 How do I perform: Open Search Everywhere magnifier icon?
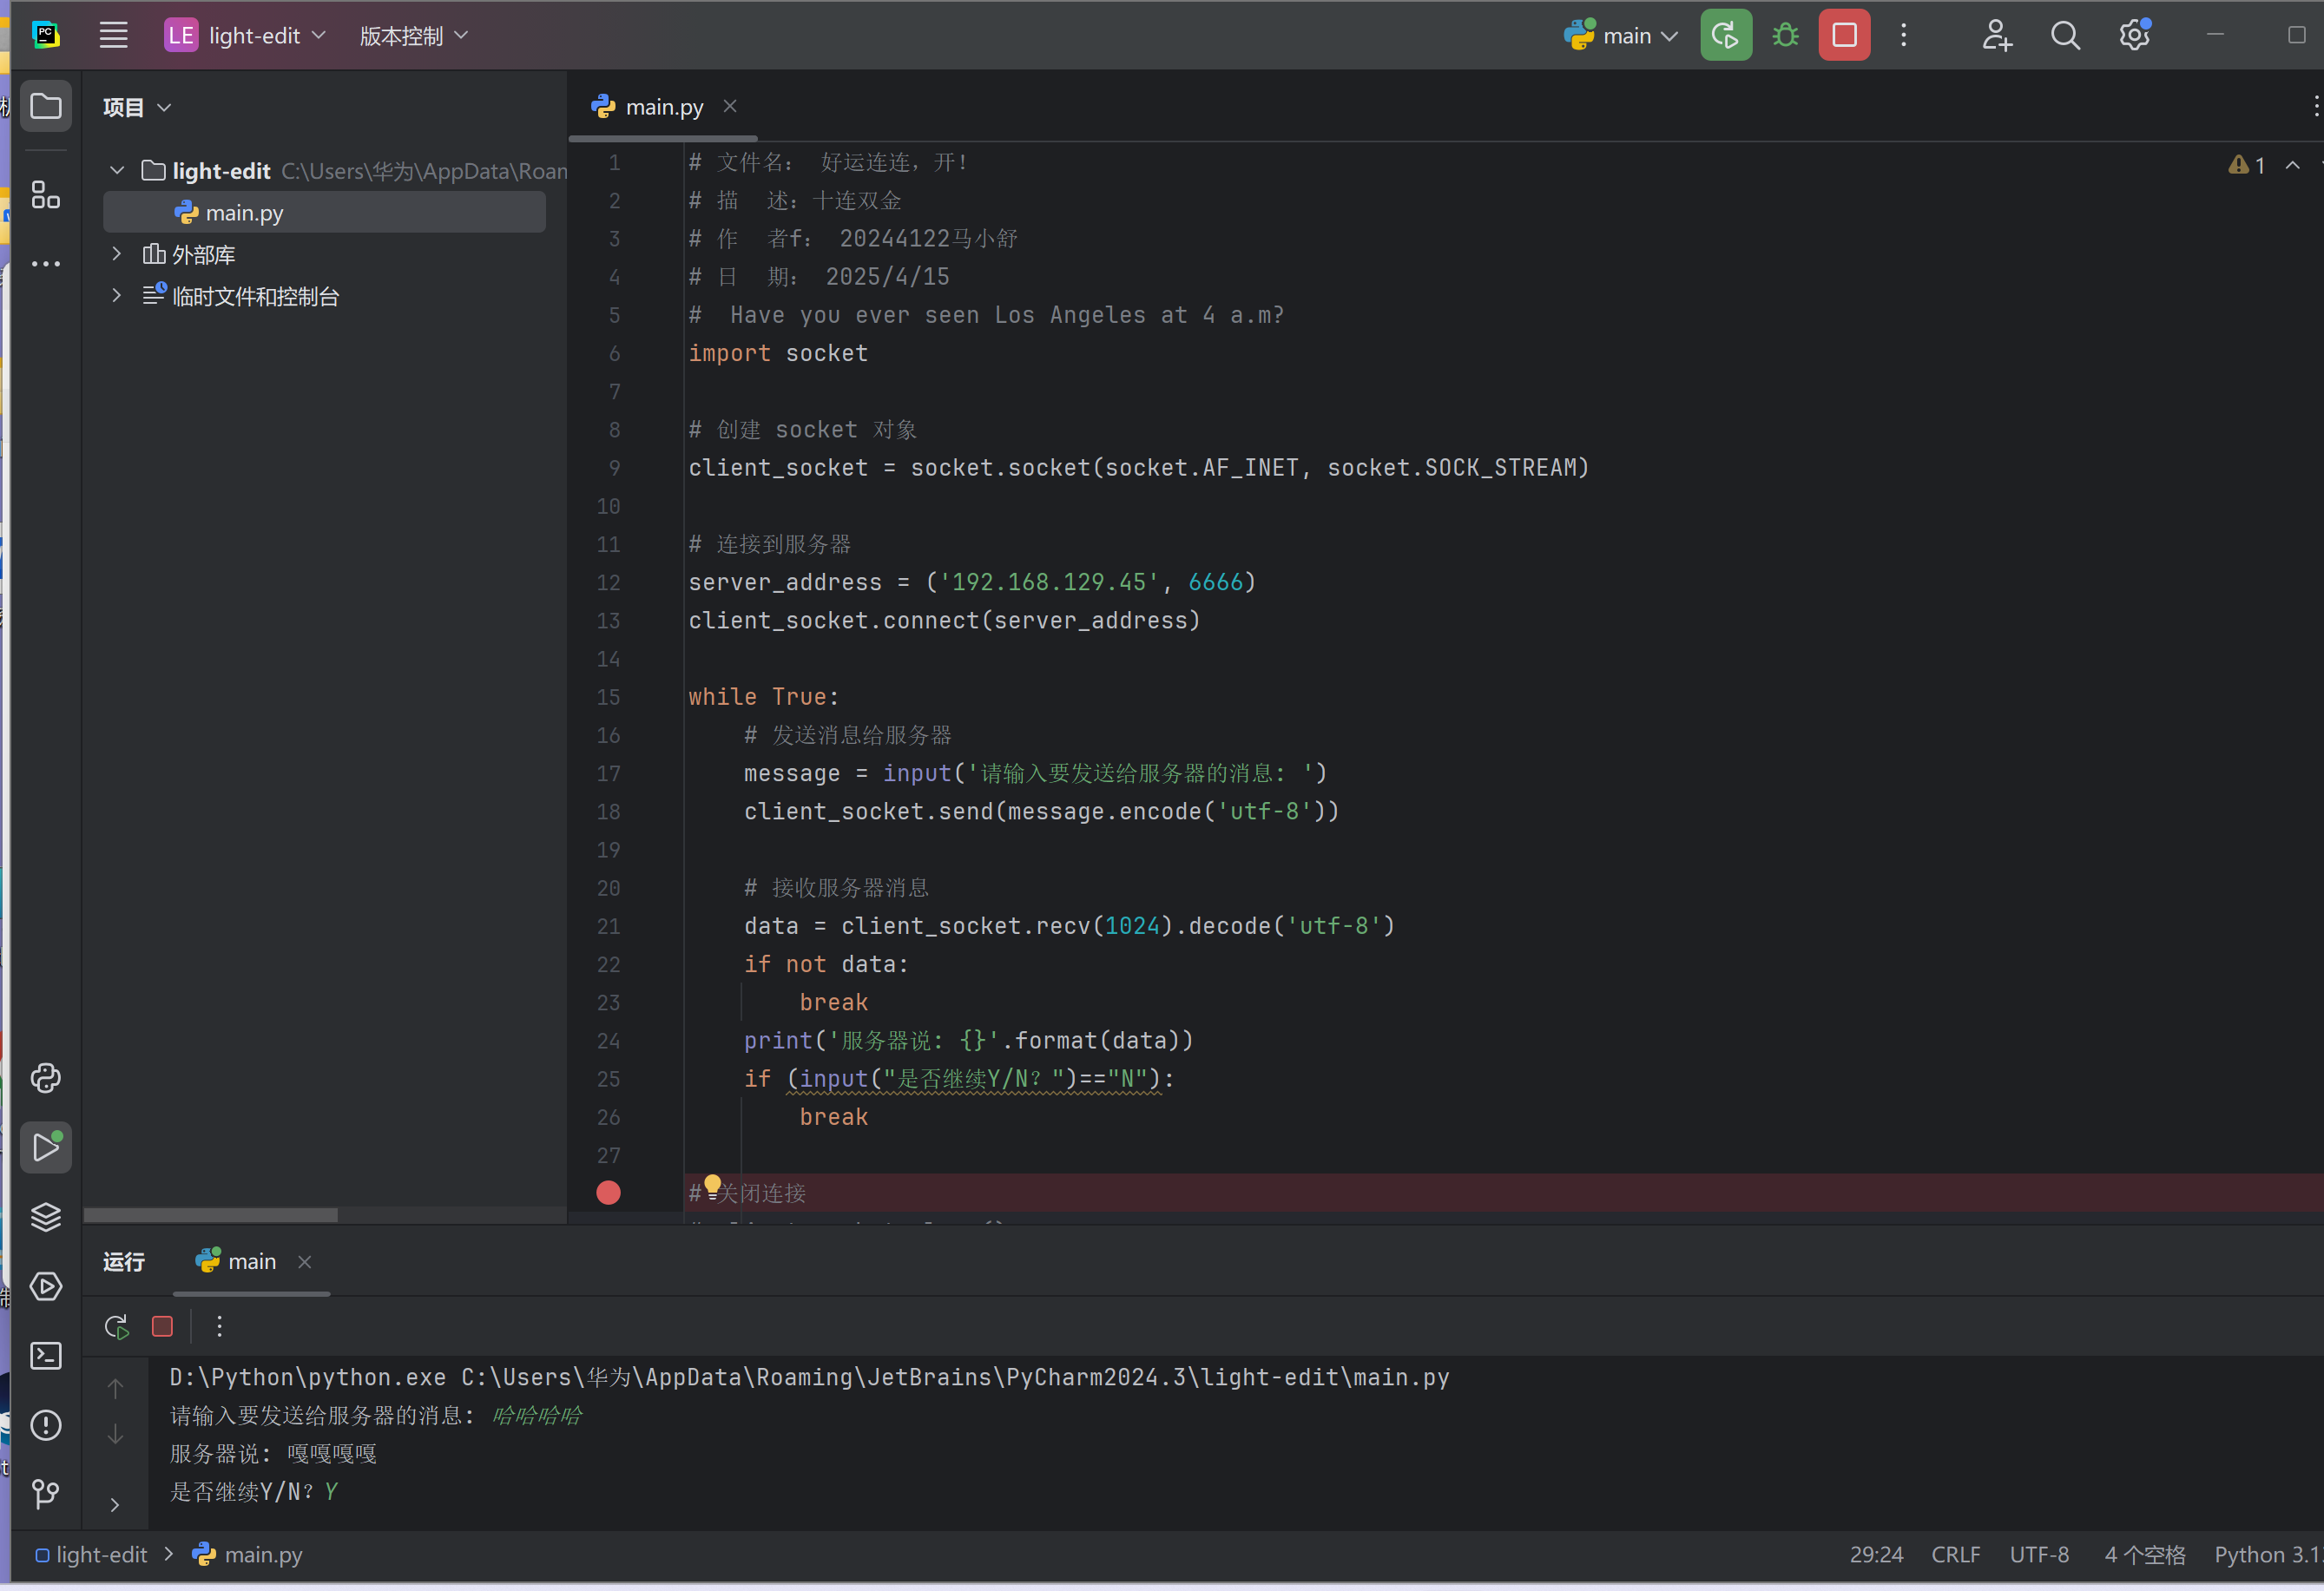2065,36
